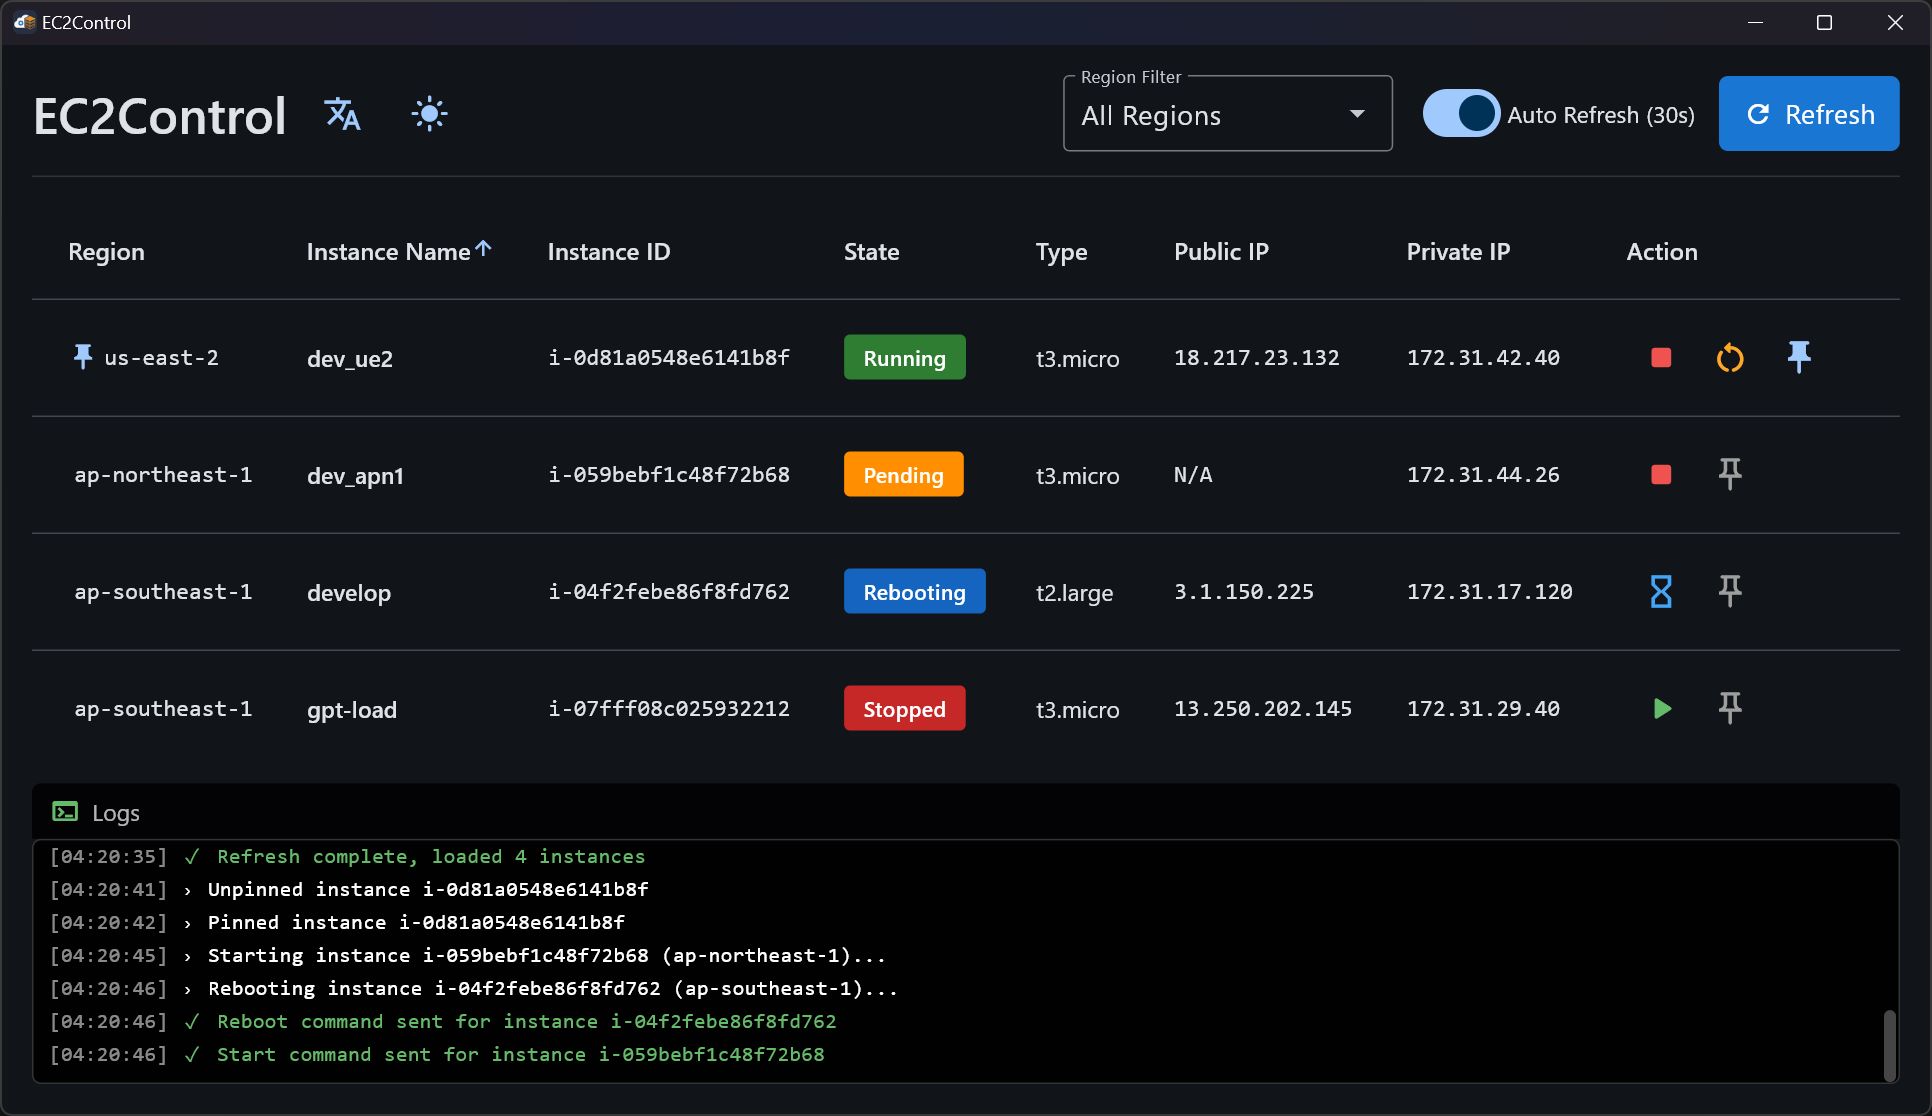Screen dimensions: 1932x1116
Task: Sort by the State column header
Action: coord(871,252)
